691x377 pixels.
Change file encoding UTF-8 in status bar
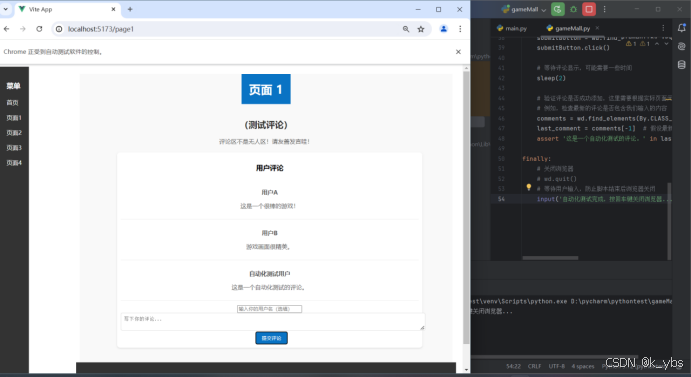pos(557,366)
